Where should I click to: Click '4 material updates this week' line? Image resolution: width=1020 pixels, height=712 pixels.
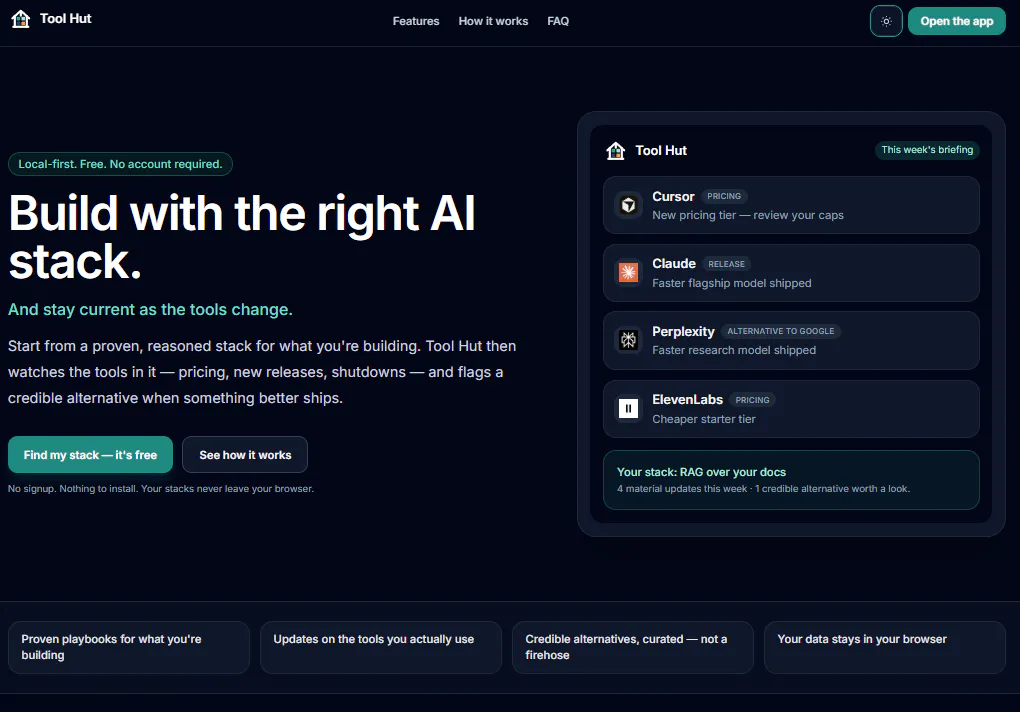tap(763, 488)
